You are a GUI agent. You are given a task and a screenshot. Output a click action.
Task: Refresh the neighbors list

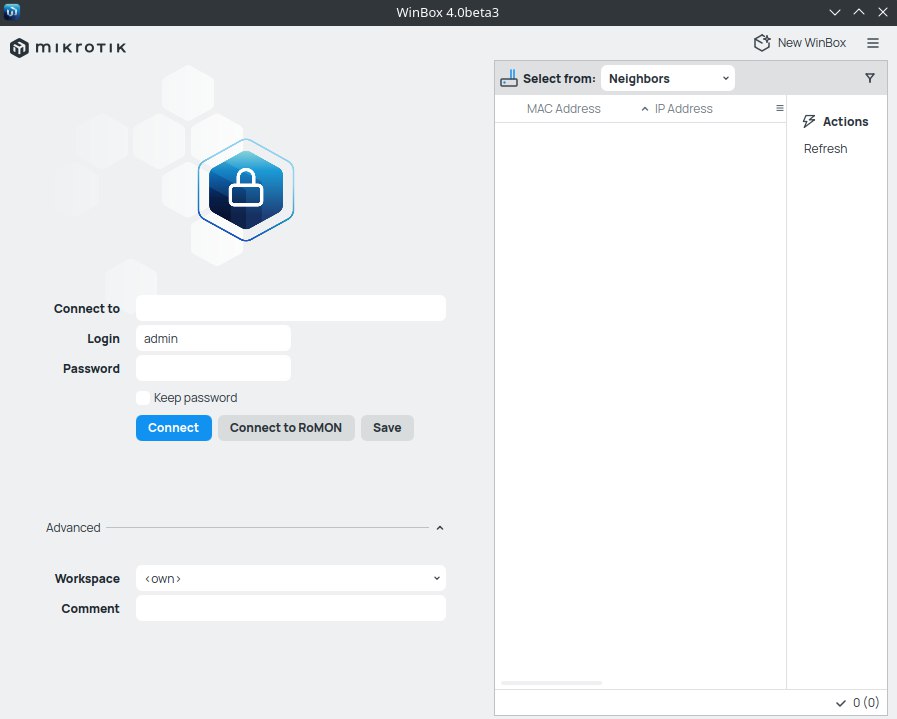tap(825, 149)
